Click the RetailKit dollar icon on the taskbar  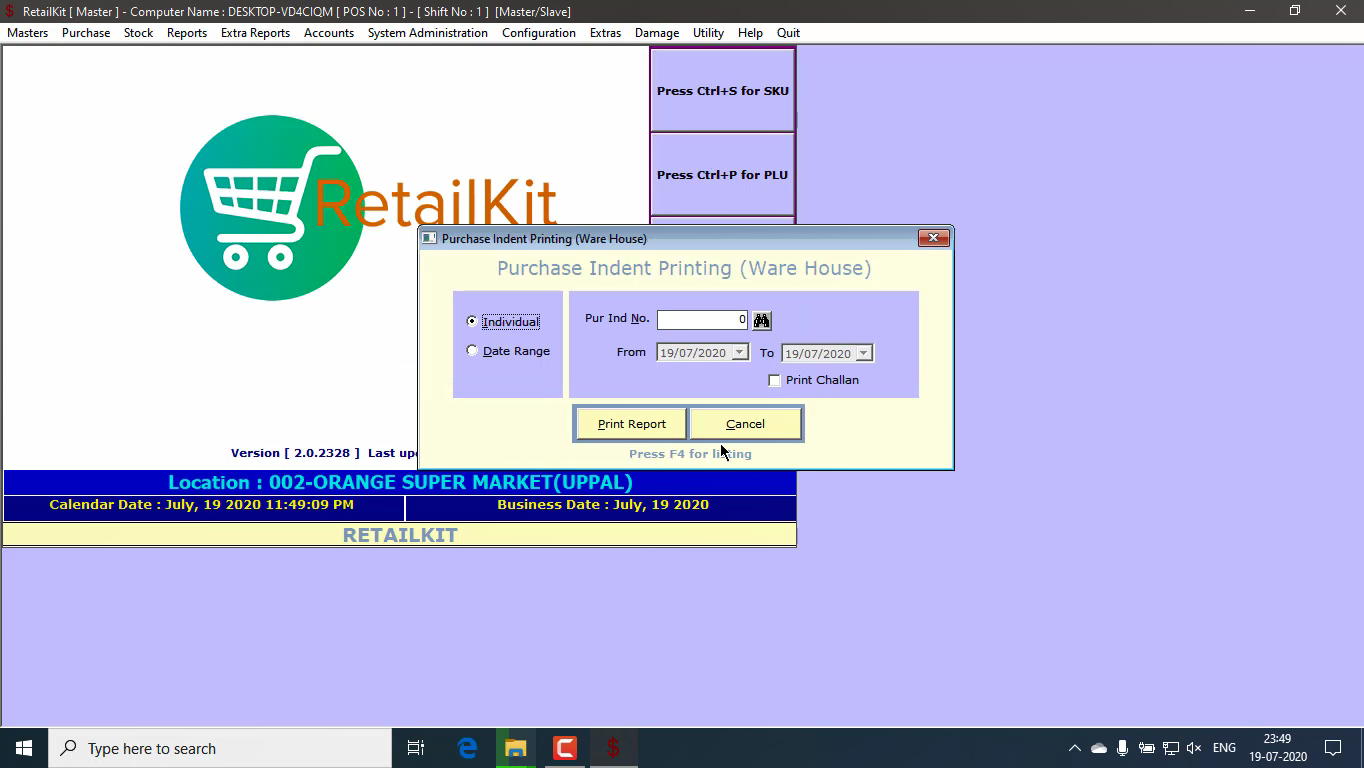614,748
